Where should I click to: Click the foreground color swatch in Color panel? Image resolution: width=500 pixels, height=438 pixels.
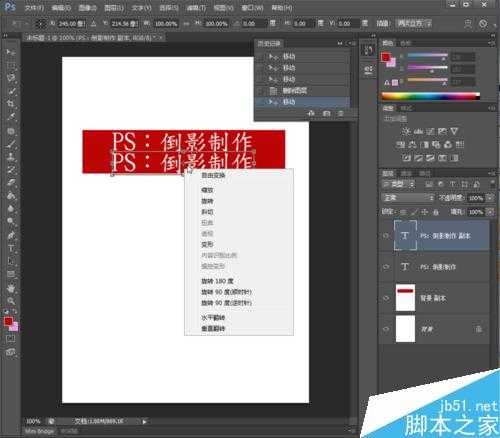(386, 57)
